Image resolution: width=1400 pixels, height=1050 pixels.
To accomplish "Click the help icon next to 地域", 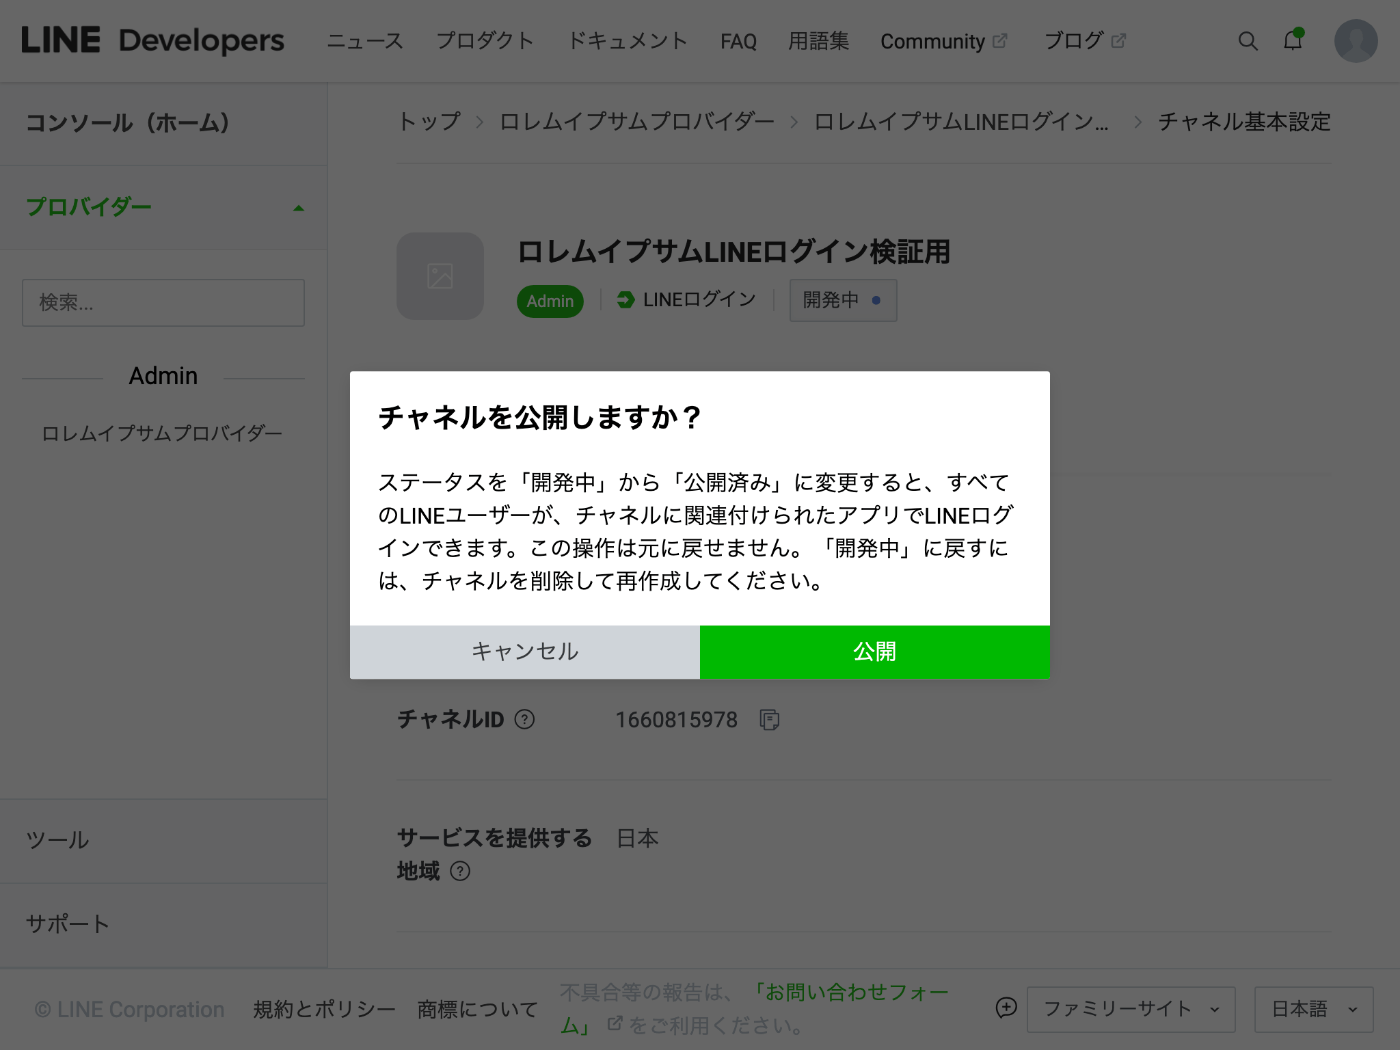I will point(460,871).
